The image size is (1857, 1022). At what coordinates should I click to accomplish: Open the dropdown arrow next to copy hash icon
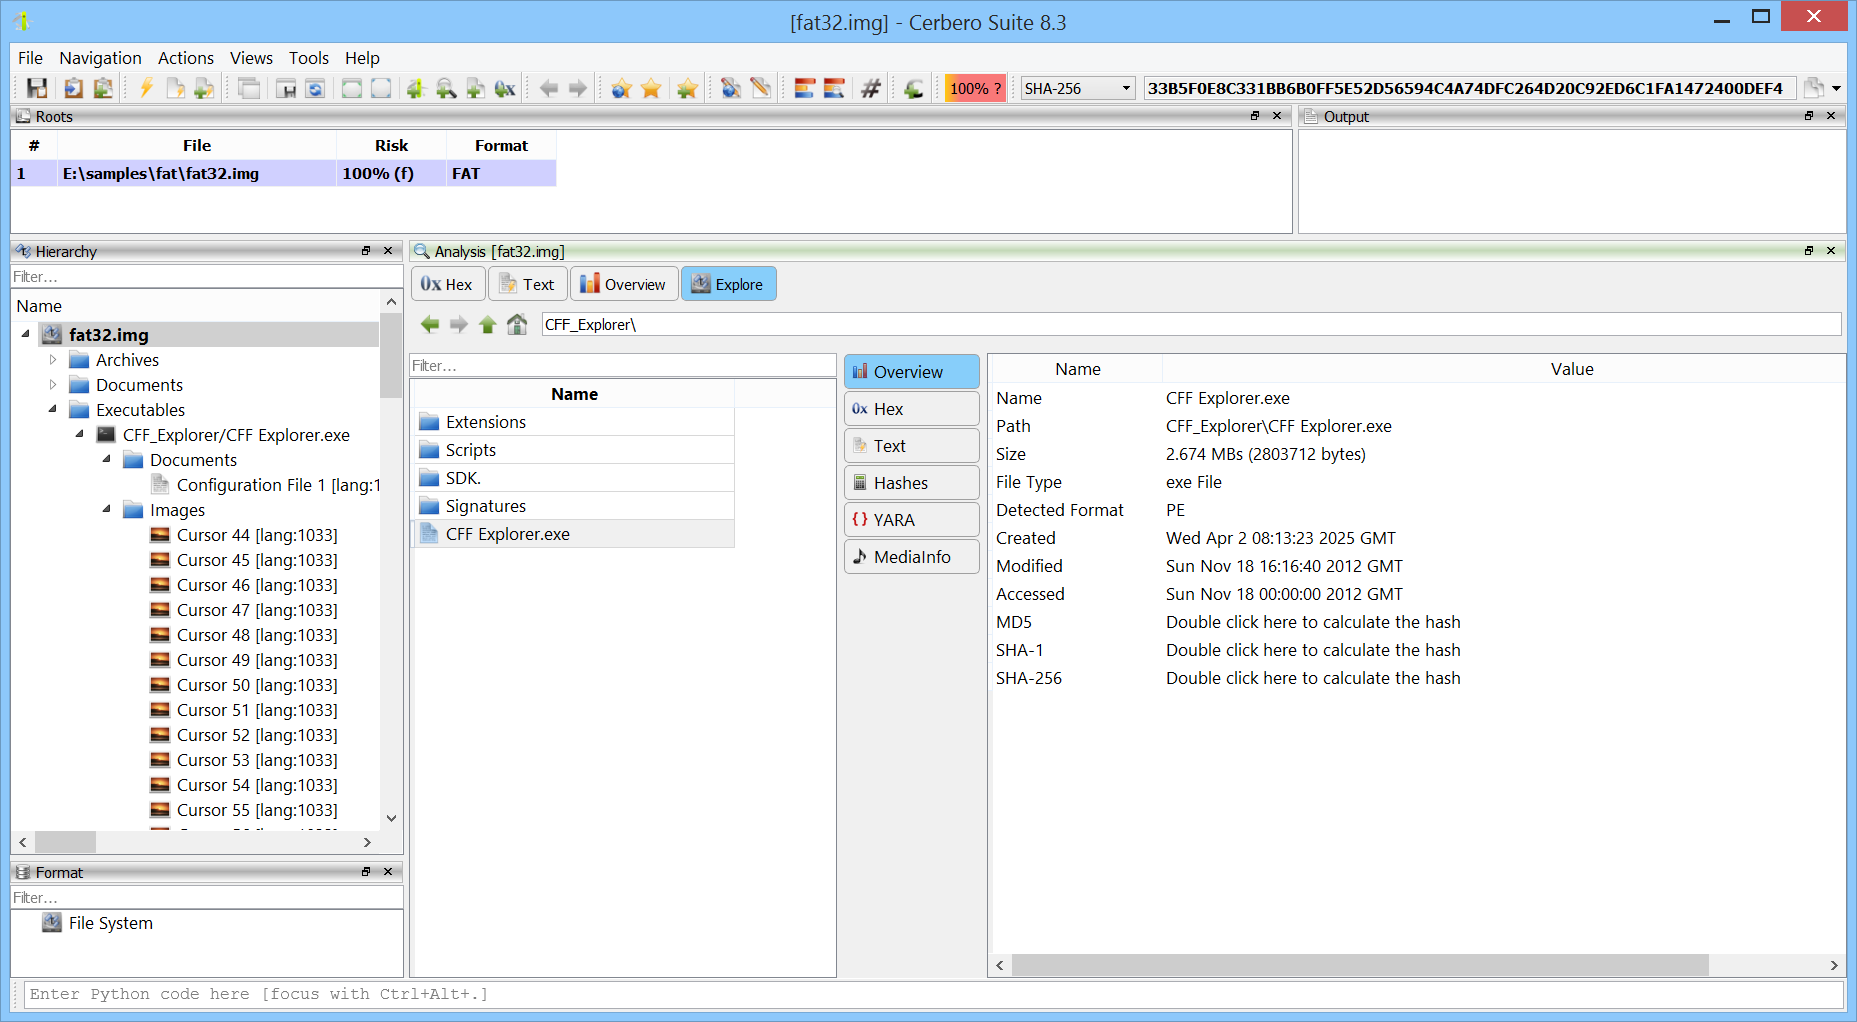pyautogui.click(x=1836, y=88)
